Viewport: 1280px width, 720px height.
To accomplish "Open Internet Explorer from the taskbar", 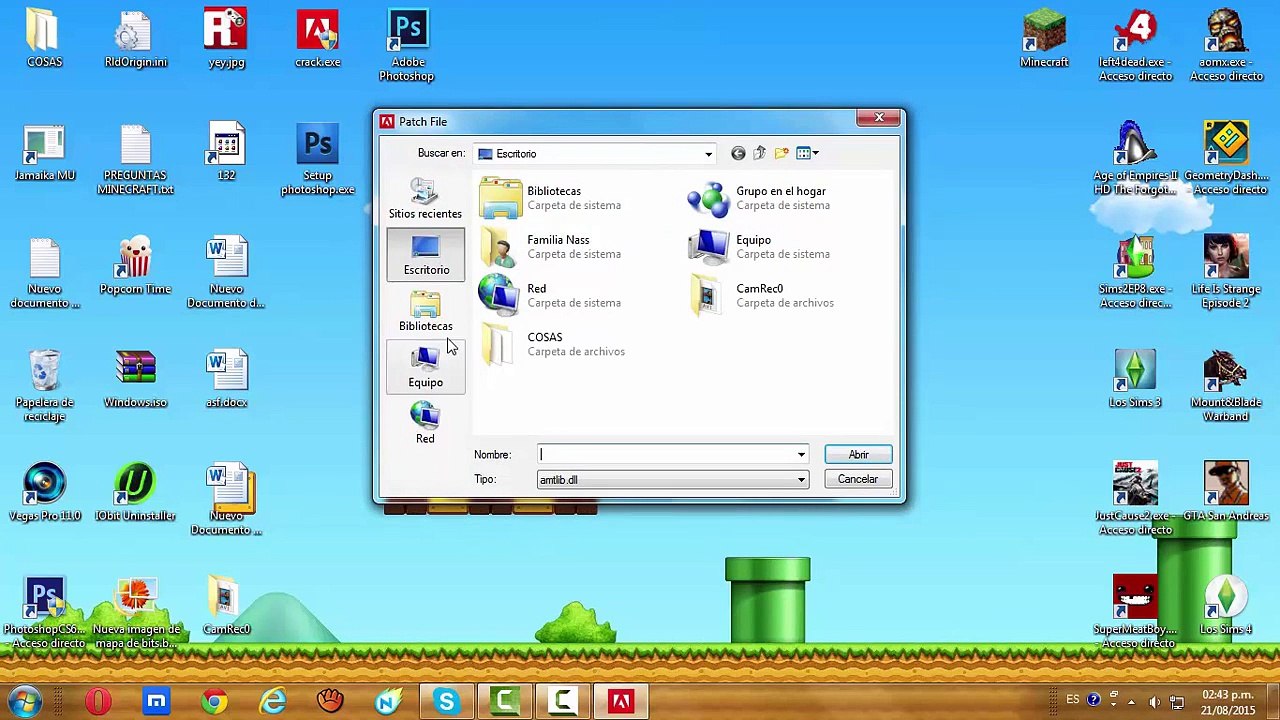I will (272, 702).
